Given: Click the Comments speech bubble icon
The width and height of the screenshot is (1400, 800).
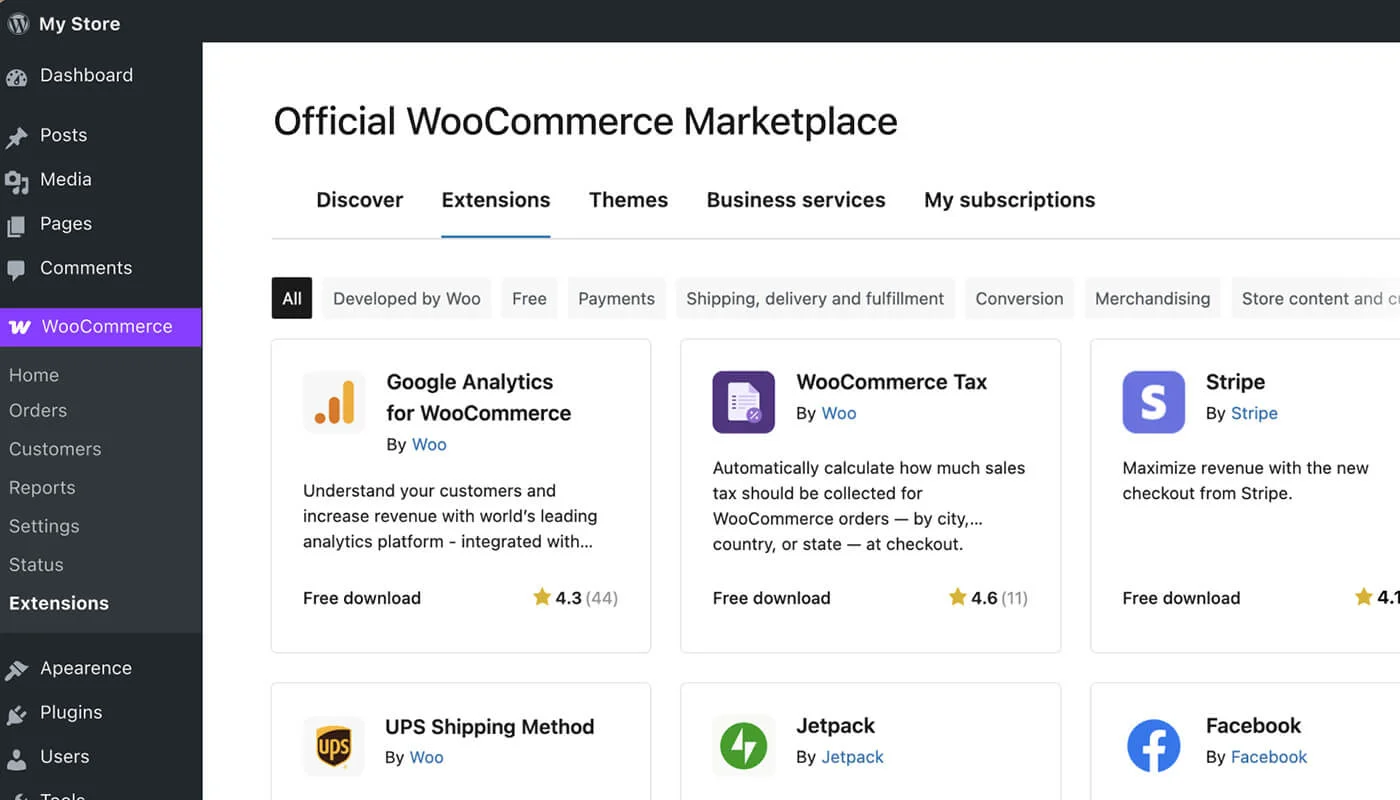Looking at the screenshot, I should click(18, 268).
